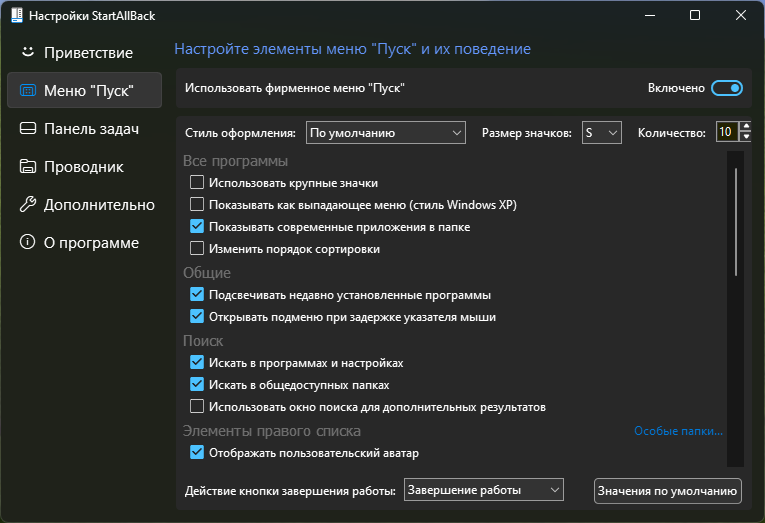This screenshot has height=523, width=765.
Task: Maximize the StartAllBack settings window
Action: (x=695, y=15)
